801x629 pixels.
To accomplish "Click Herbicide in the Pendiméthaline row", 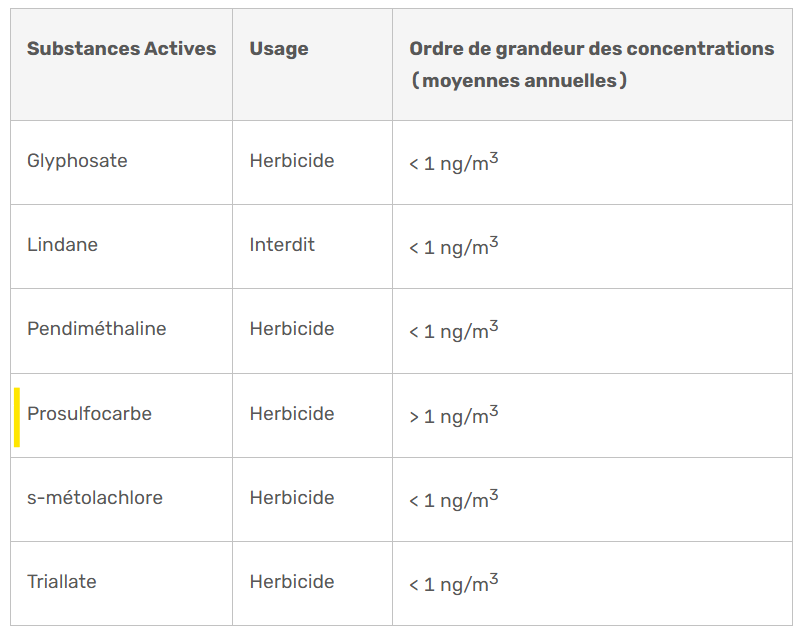I will [292, 329].
